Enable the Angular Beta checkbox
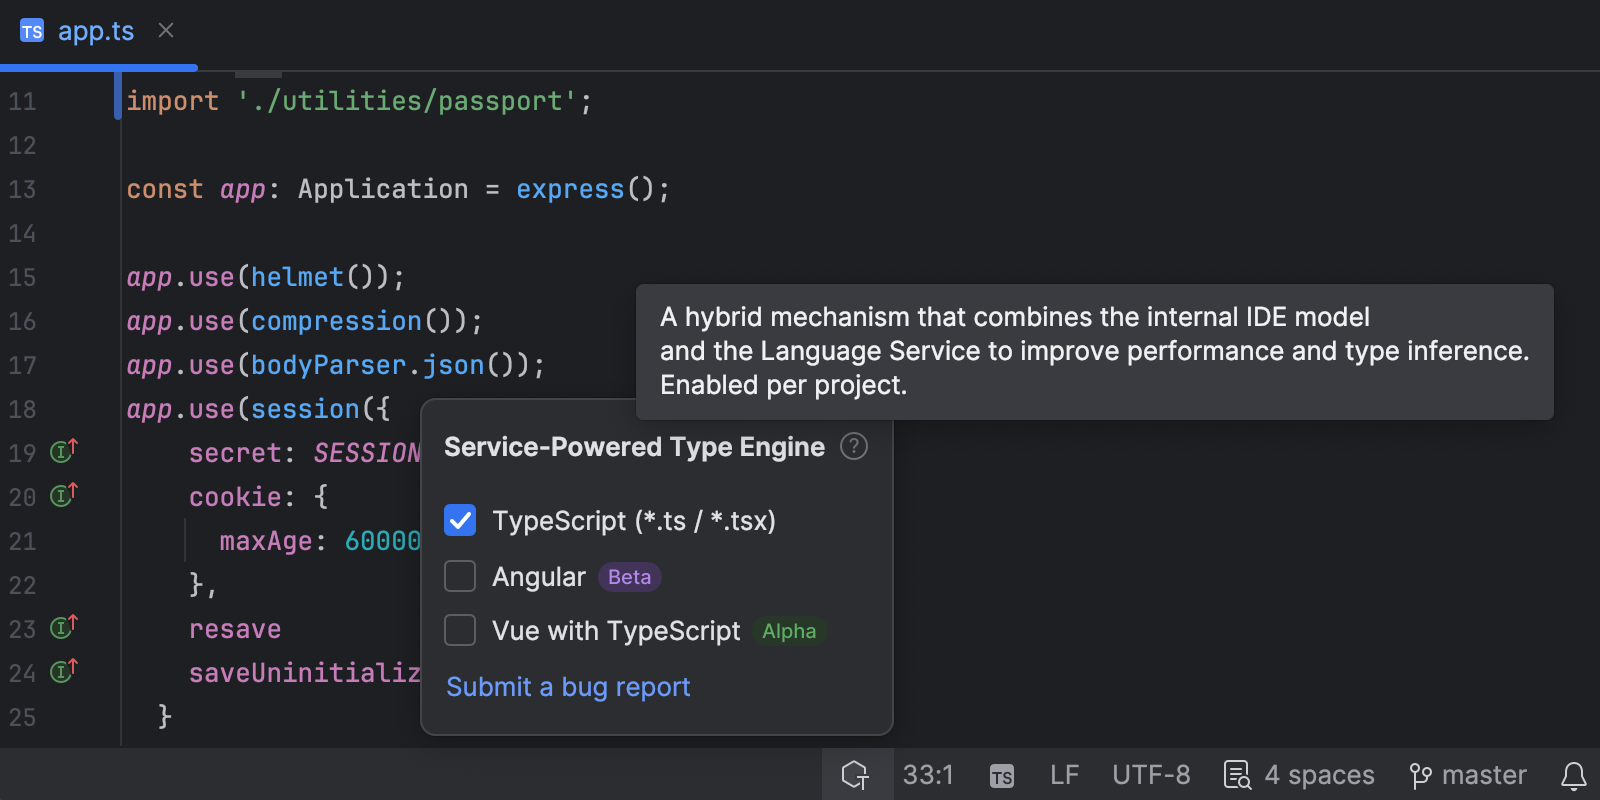The image size is (1600, 800). [460, 576]
